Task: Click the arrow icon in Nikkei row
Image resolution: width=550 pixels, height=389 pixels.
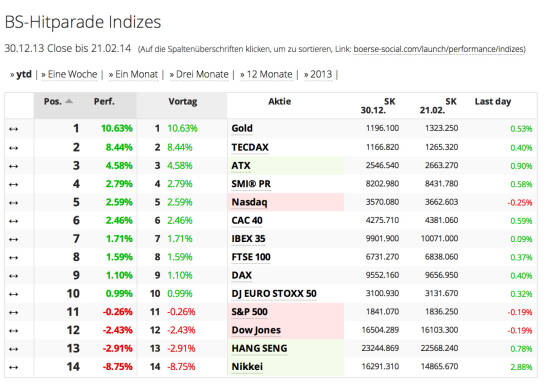Action: pyautogui.click(x=13, y=368)
